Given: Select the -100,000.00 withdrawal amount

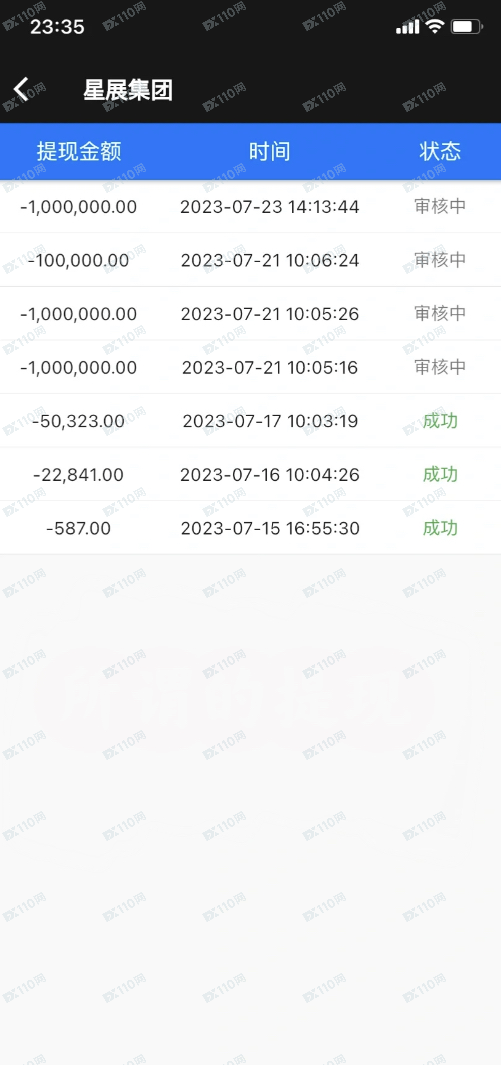Looking at the screenshot, I should coord(79,260).
